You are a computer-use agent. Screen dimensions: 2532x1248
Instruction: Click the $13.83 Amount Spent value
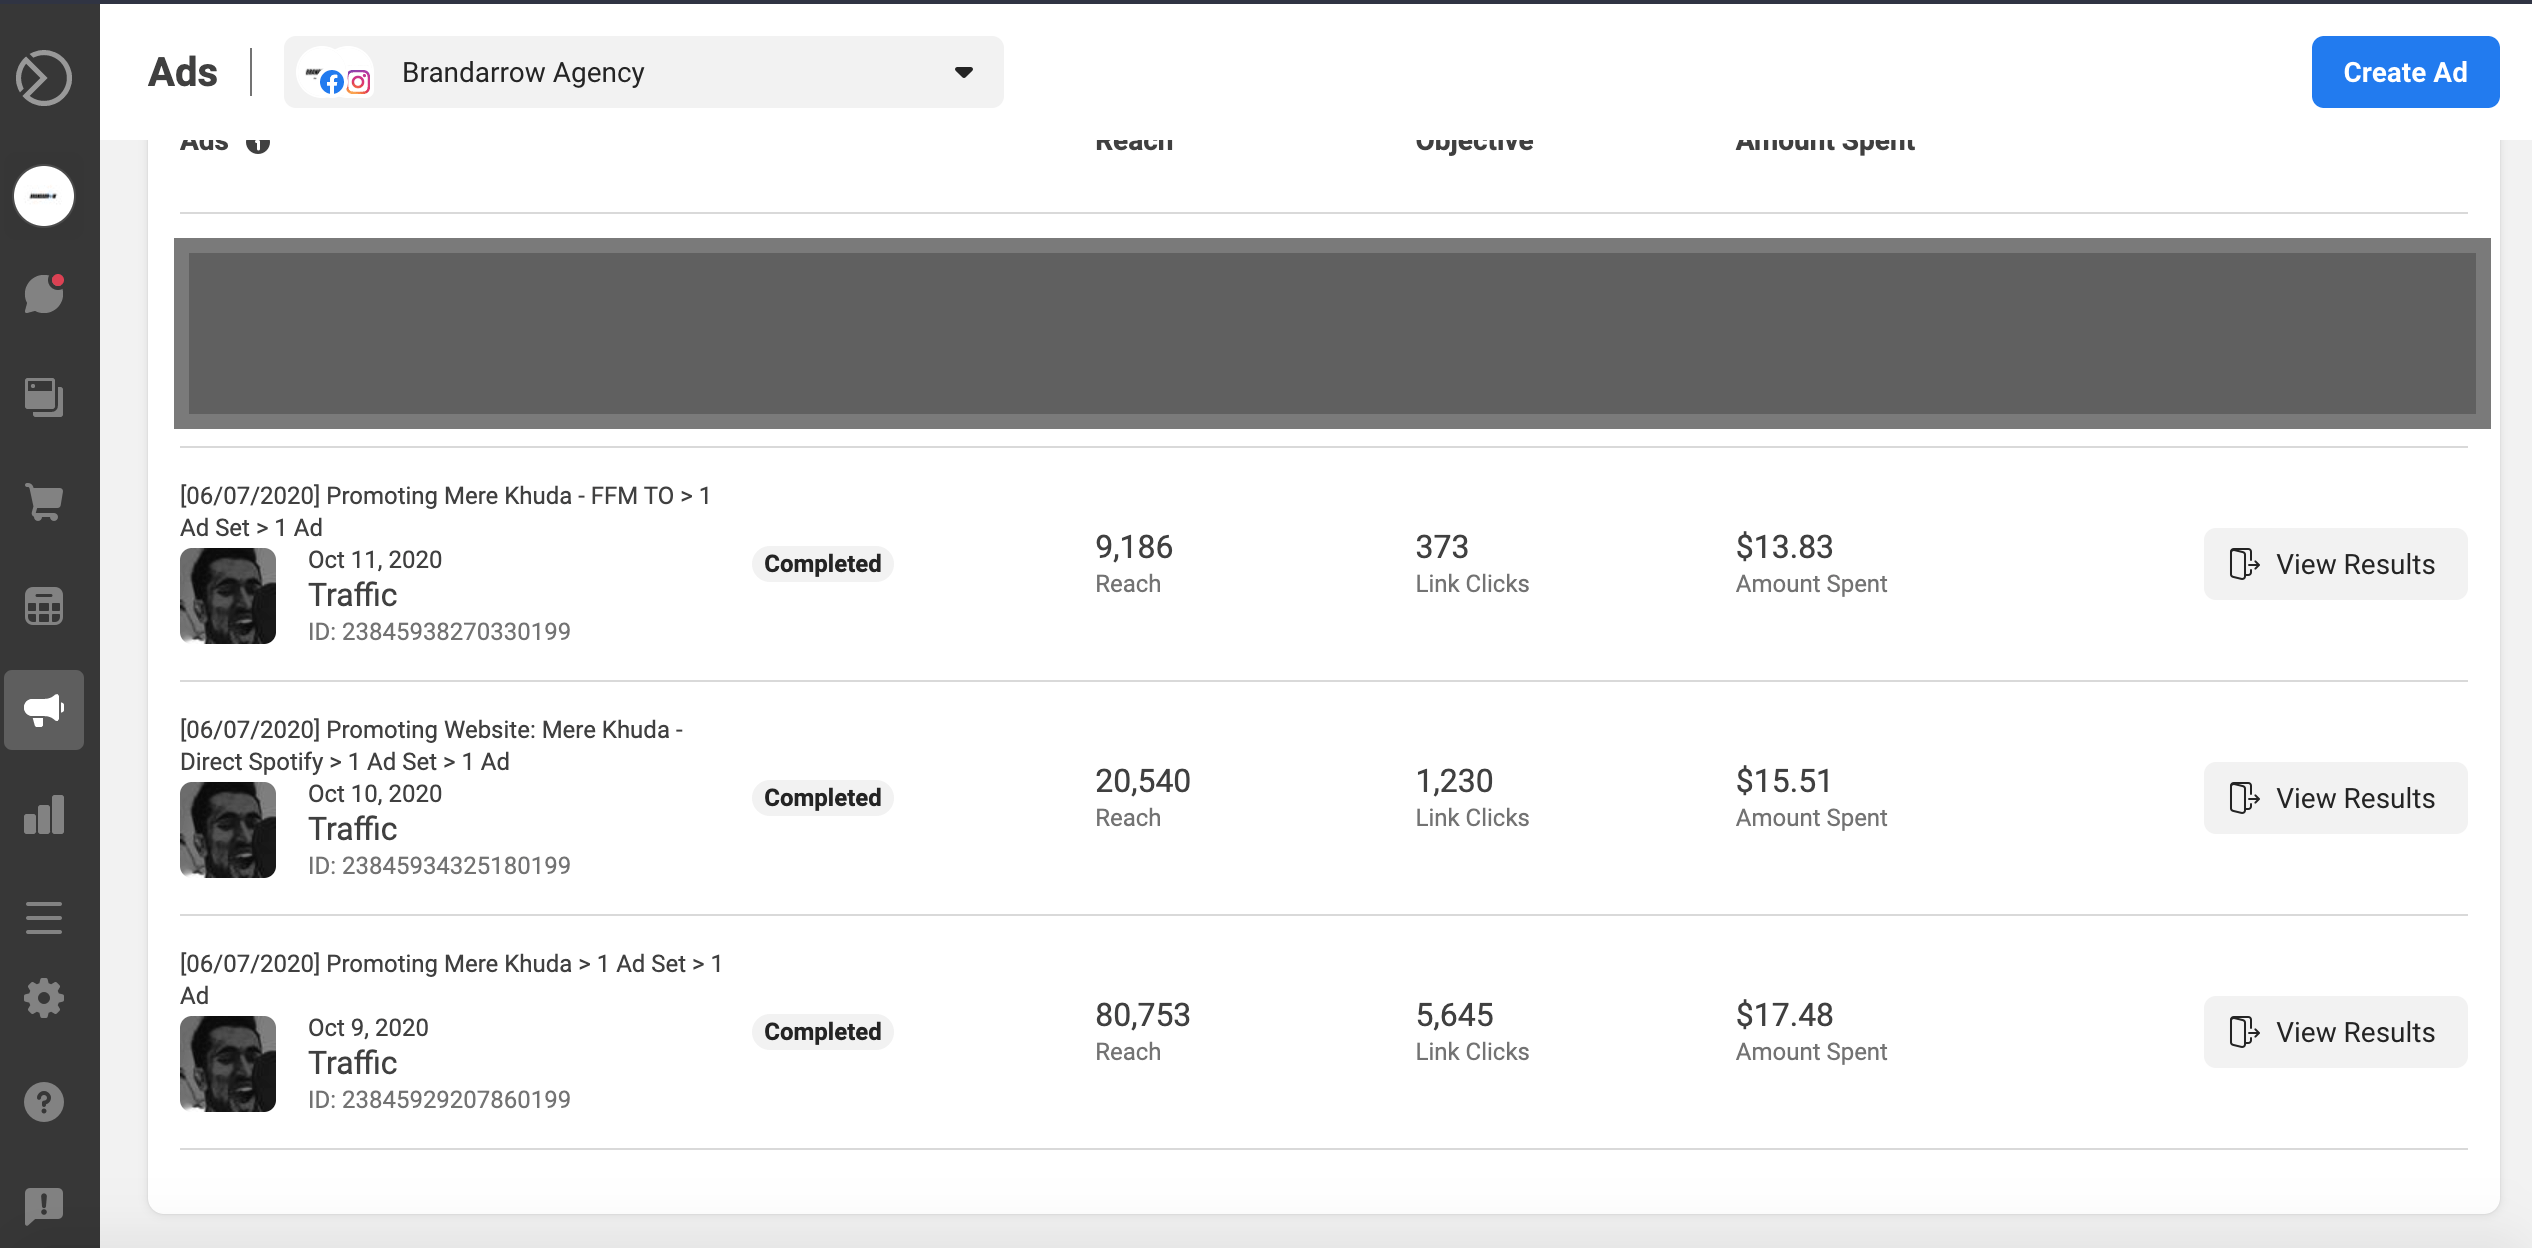click(x=1784, y=547)
